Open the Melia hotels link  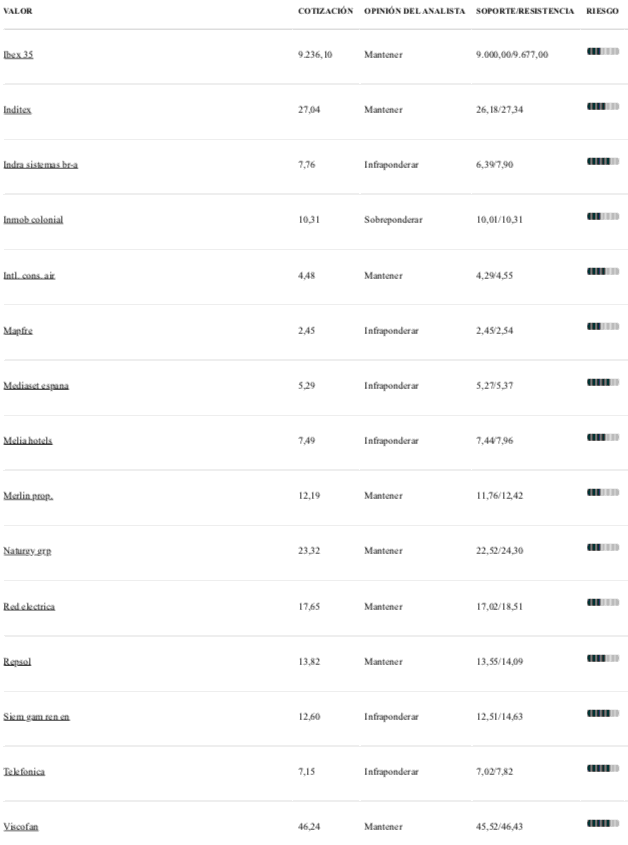tap(28, 440)
